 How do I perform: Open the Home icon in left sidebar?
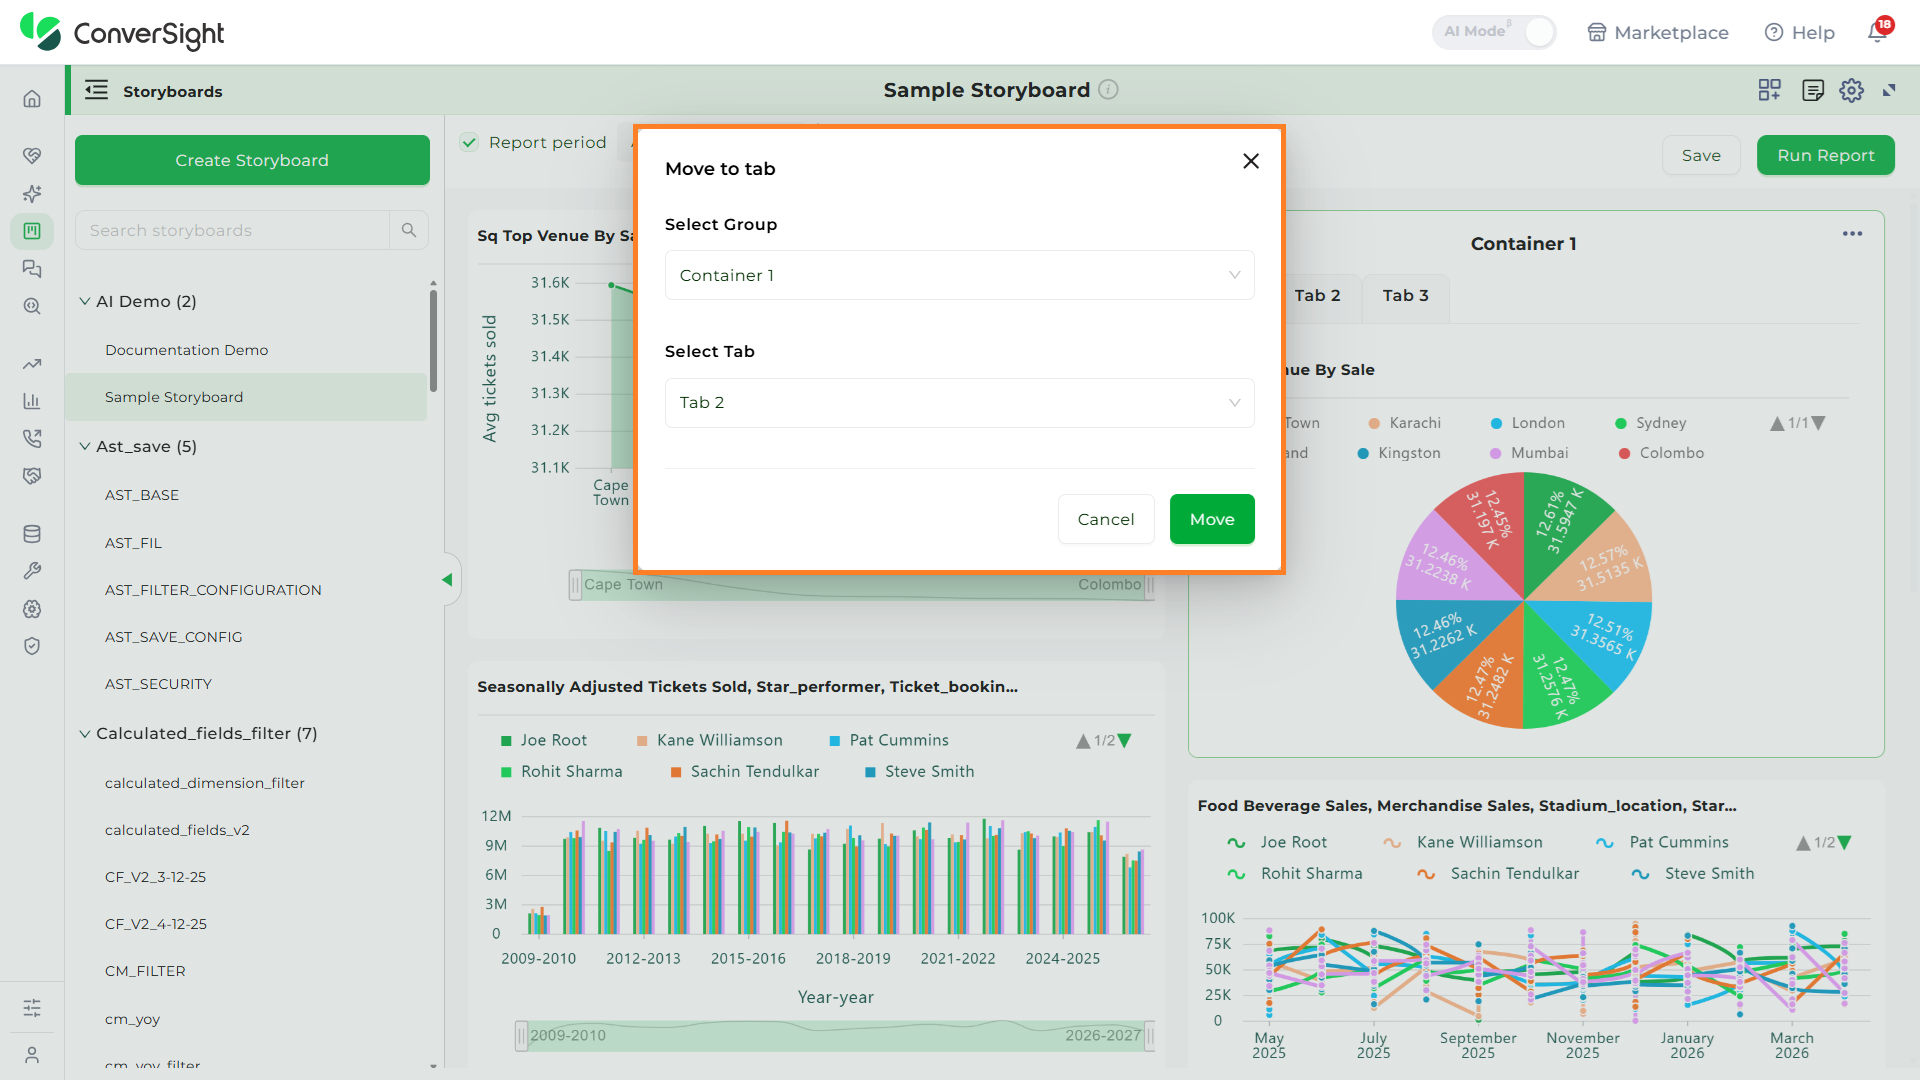pyautogui.click(x=32, y=98)
